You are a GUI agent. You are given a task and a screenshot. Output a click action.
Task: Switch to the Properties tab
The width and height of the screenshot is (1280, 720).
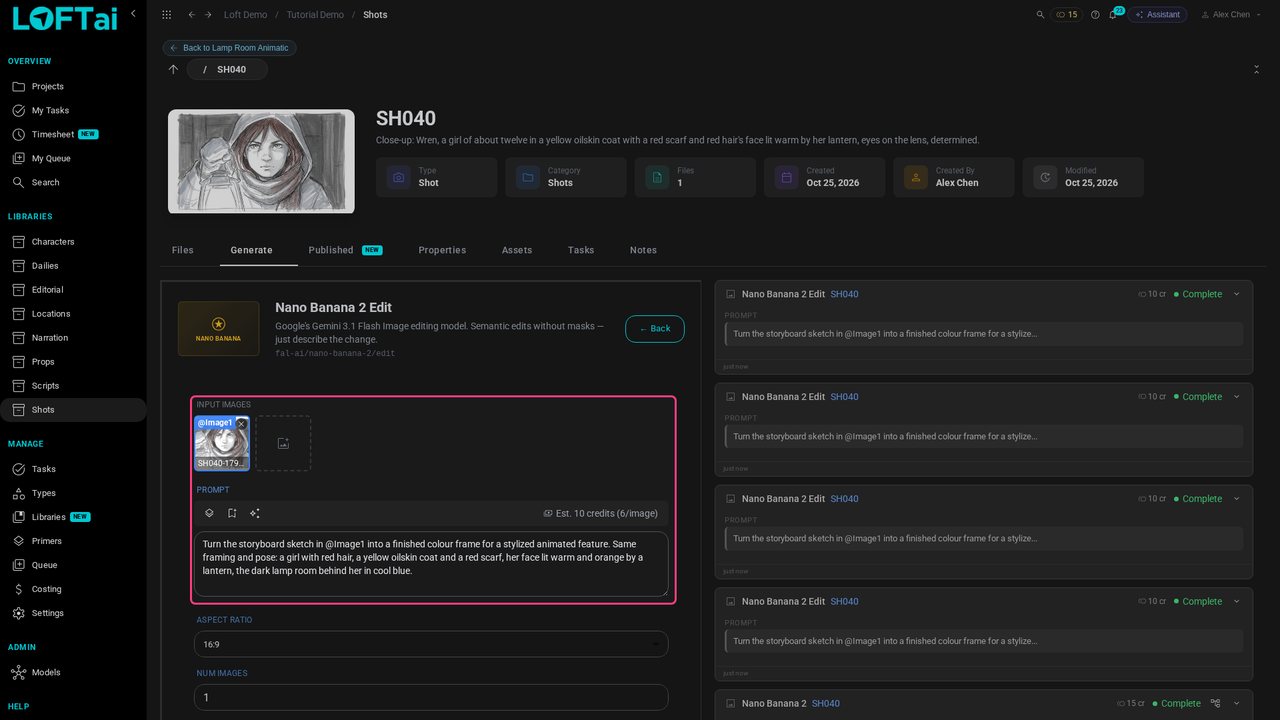tap(442, 250)
